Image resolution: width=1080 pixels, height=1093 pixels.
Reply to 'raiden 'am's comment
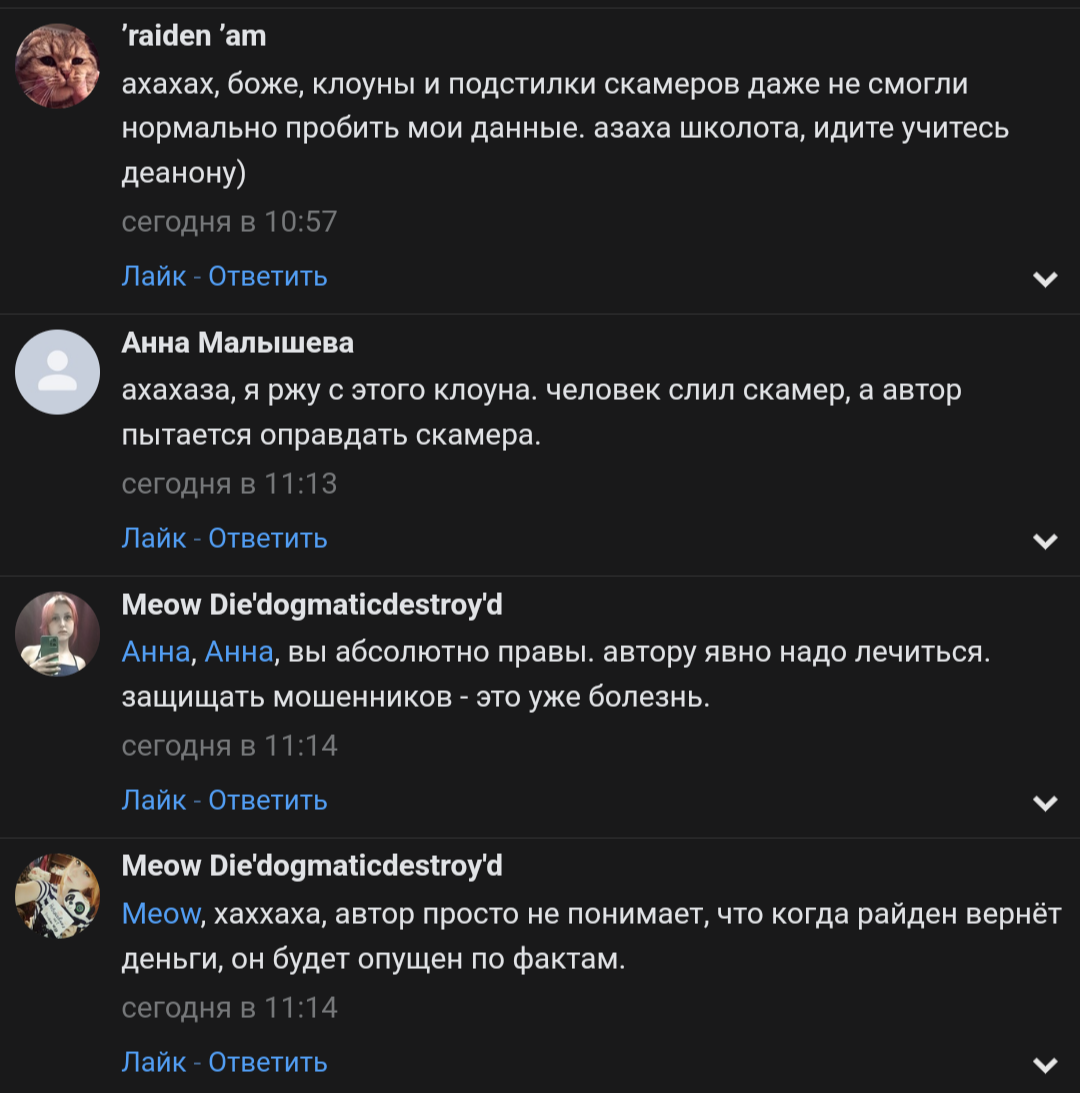(x=268, y=276)
